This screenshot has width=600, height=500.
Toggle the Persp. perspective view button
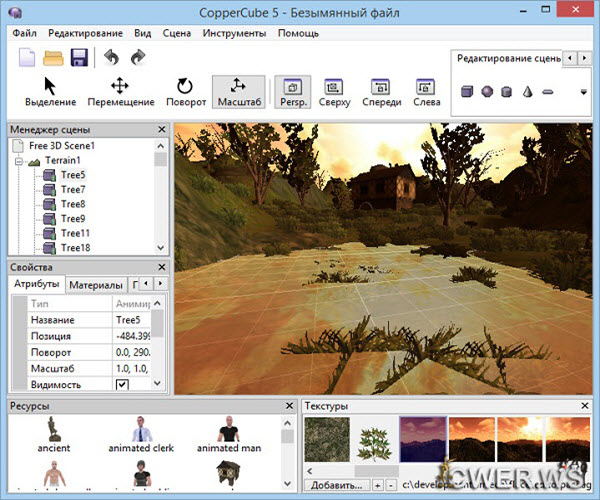[x=291, y=91]
